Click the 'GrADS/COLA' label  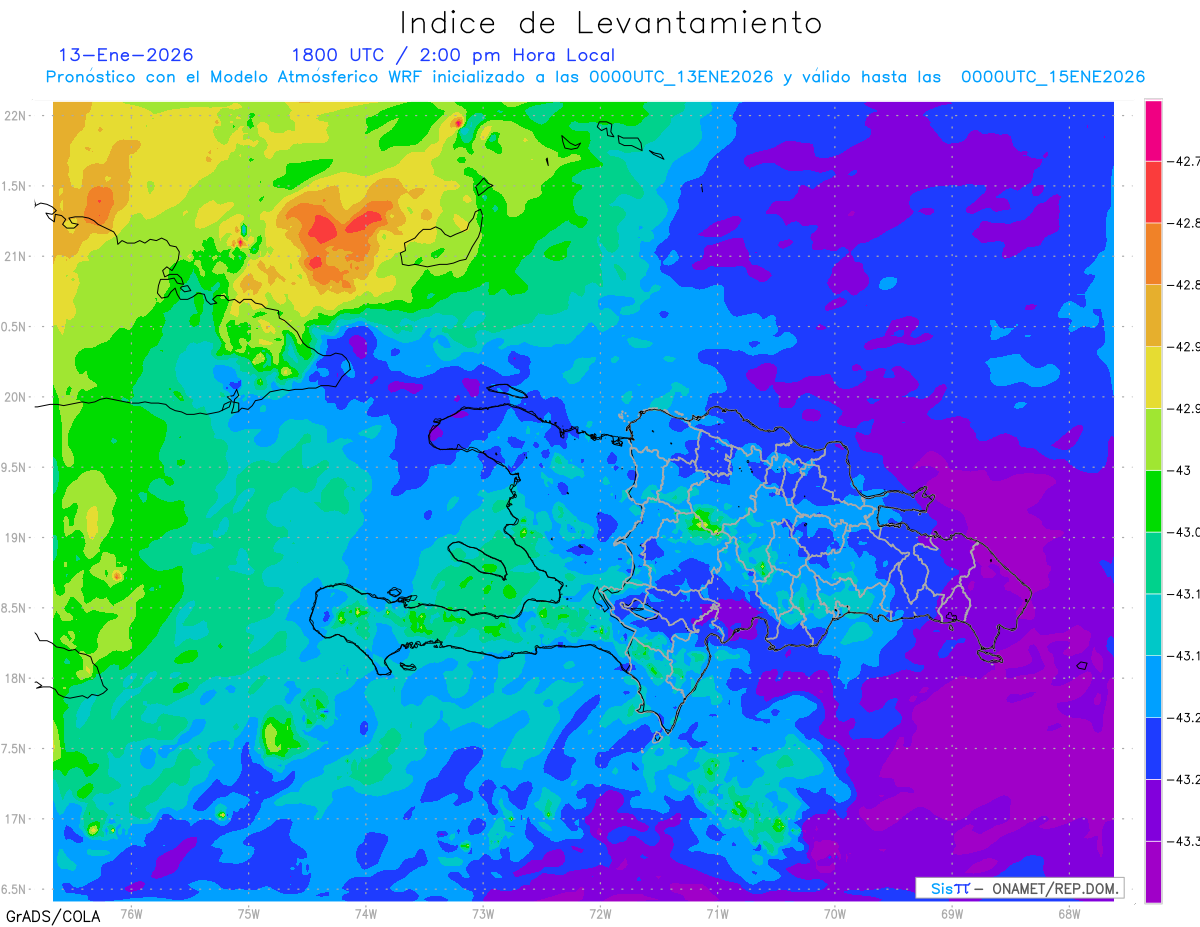coord(53,916)
